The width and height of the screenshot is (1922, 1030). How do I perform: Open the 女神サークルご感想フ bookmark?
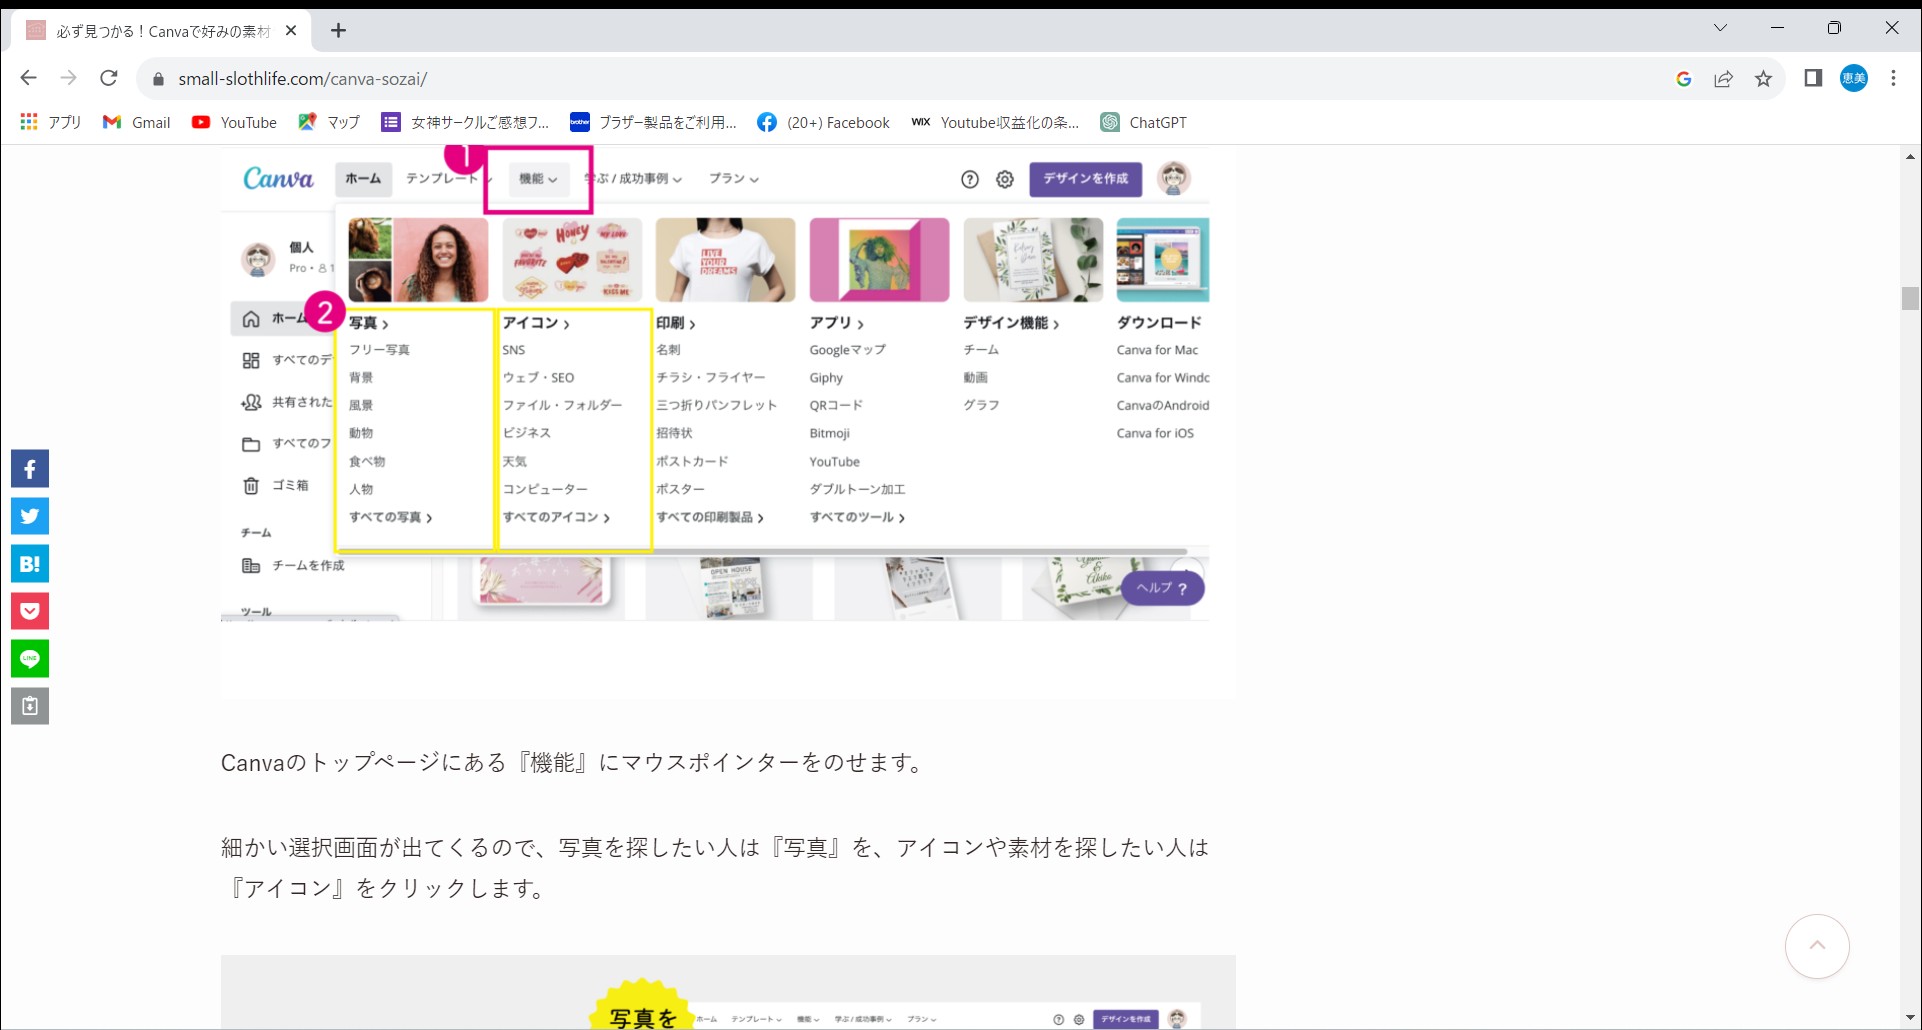coord(465,122)
